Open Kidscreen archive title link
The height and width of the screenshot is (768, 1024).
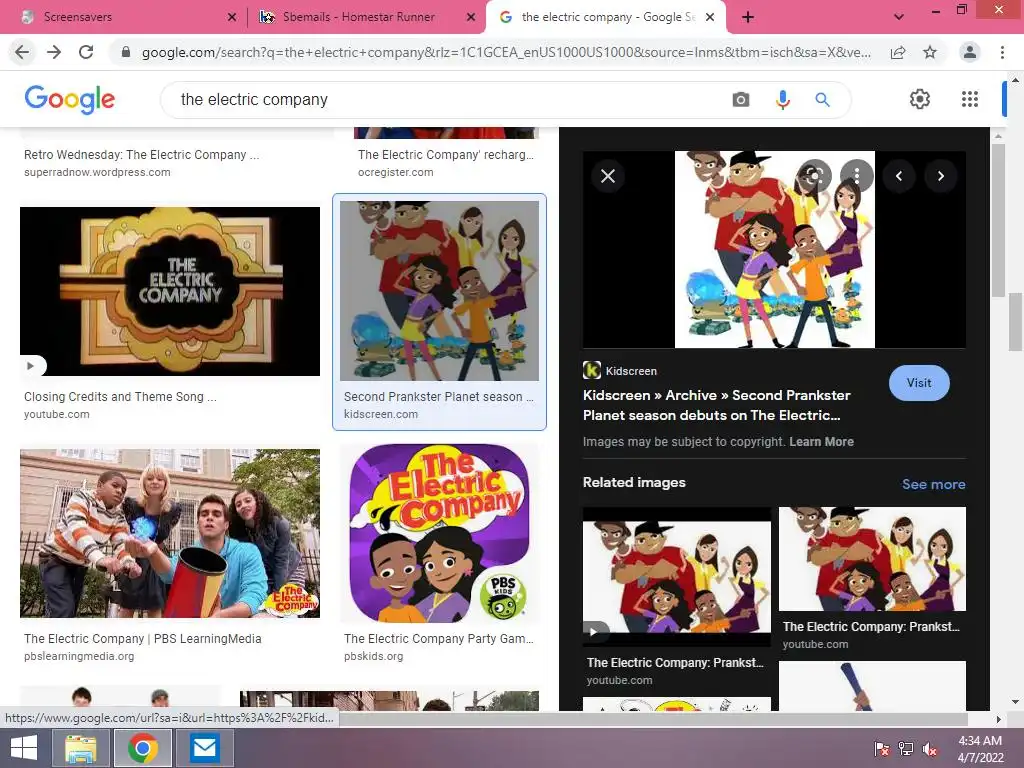pos(716,405)
